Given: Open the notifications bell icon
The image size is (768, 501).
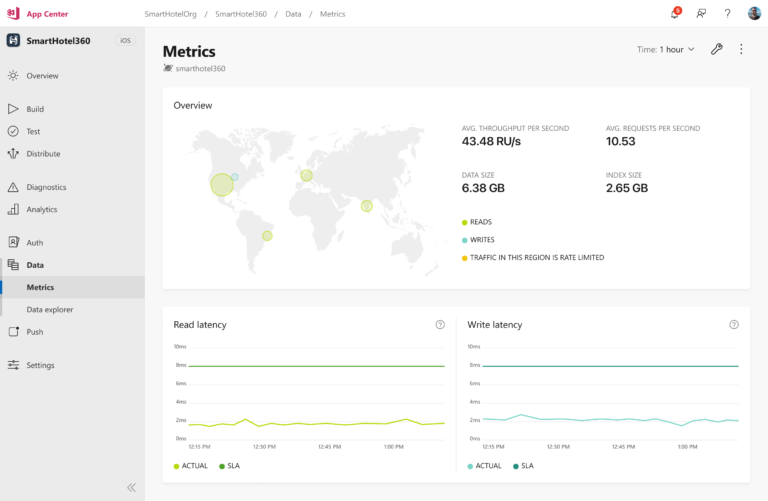Looking at the screenshot, I should click(675, 13).
